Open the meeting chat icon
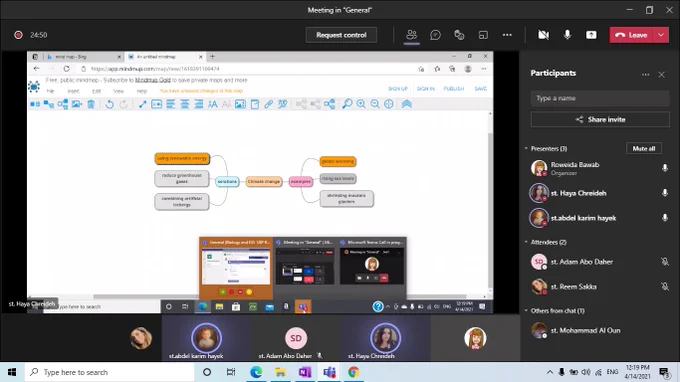The height and width of the screenshot is (382, 680). pos(435,35)
